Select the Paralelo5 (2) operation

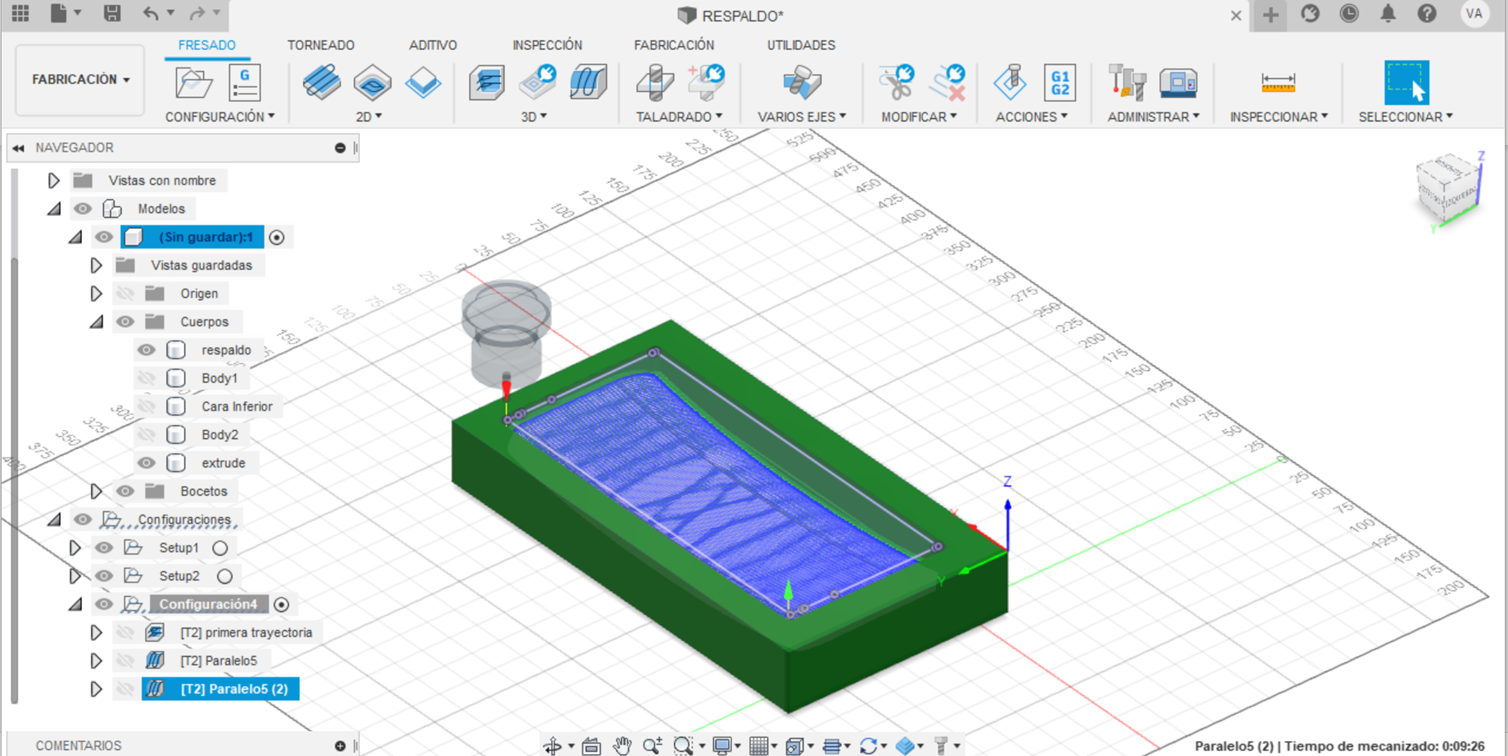[x=220, y=689]
